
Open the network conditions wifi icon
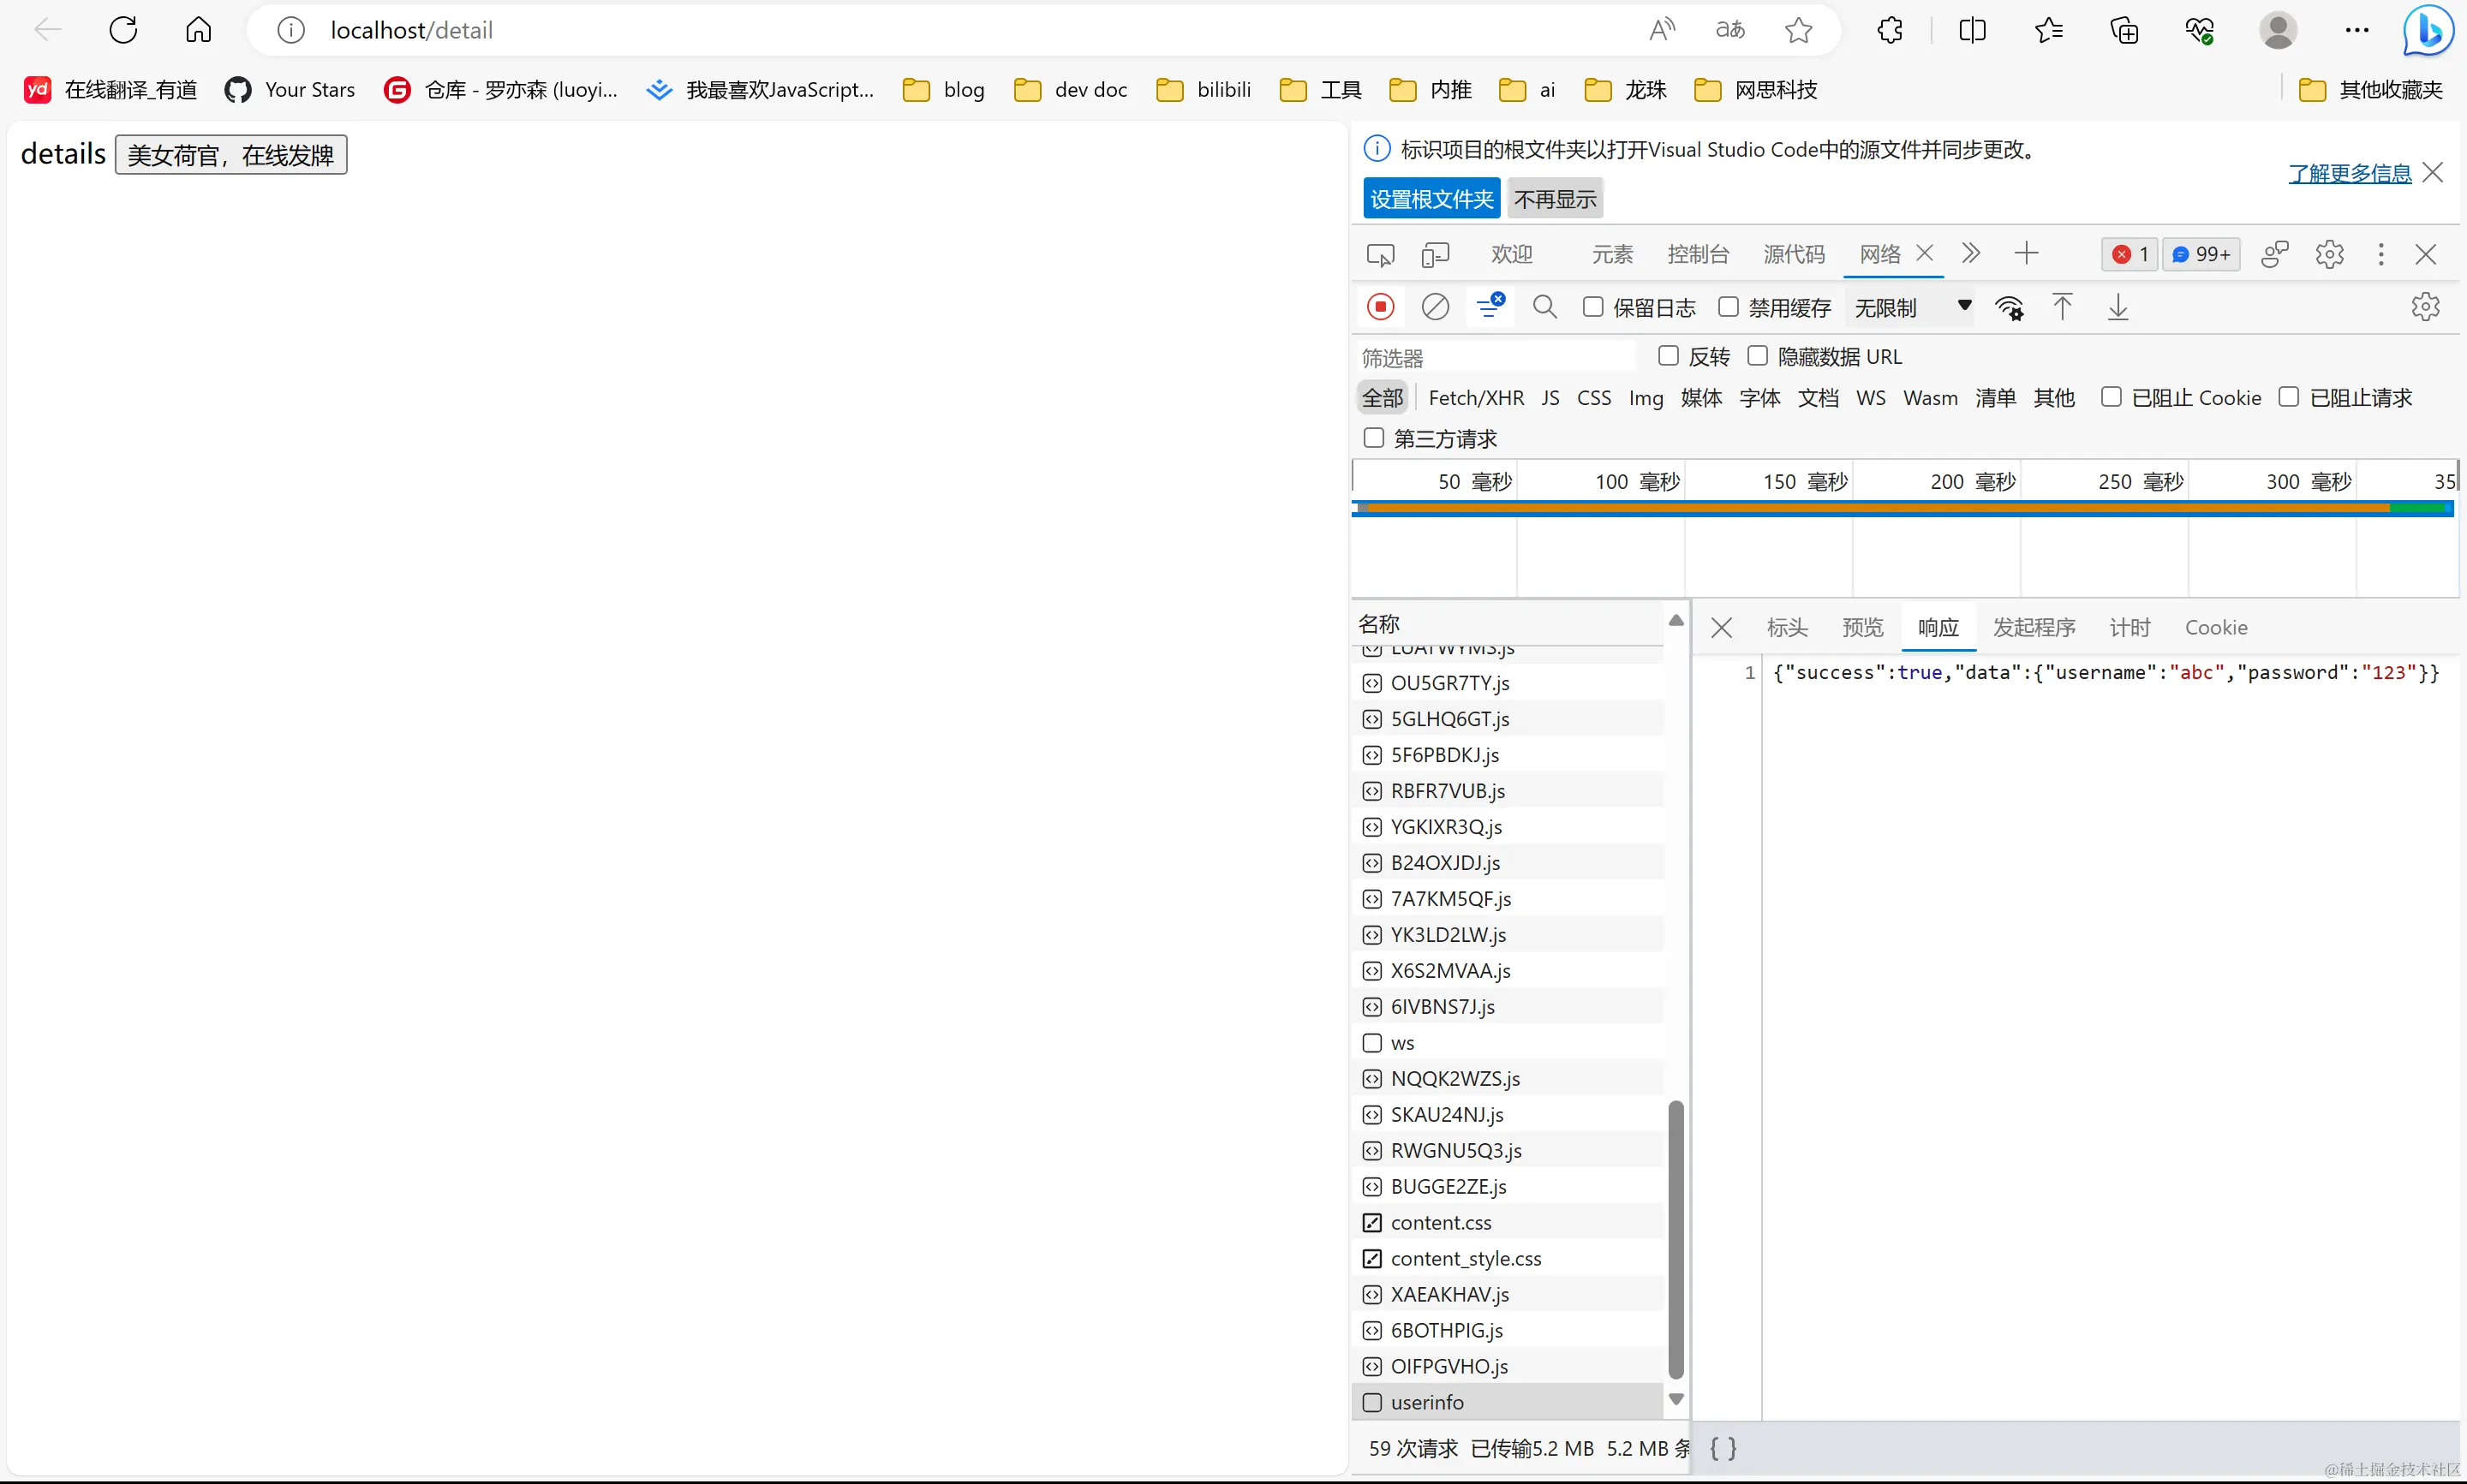pos(2009,308)
